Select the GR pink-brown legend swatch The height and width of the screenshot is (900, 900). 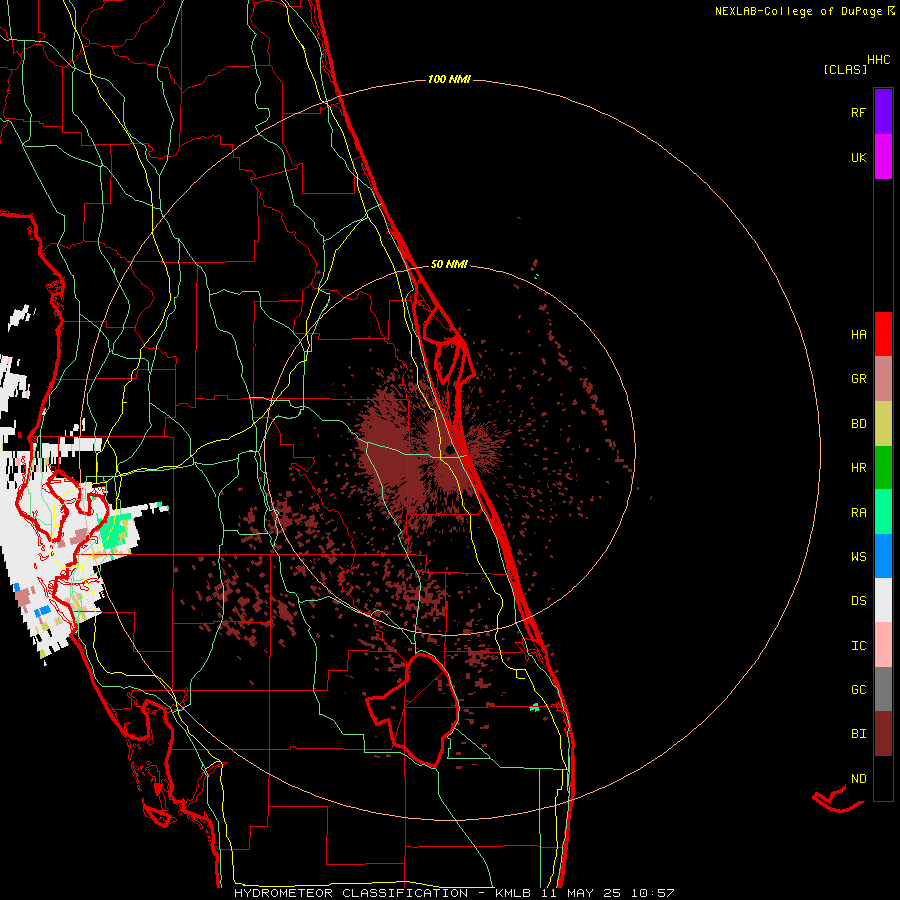[x=883, y=379]
